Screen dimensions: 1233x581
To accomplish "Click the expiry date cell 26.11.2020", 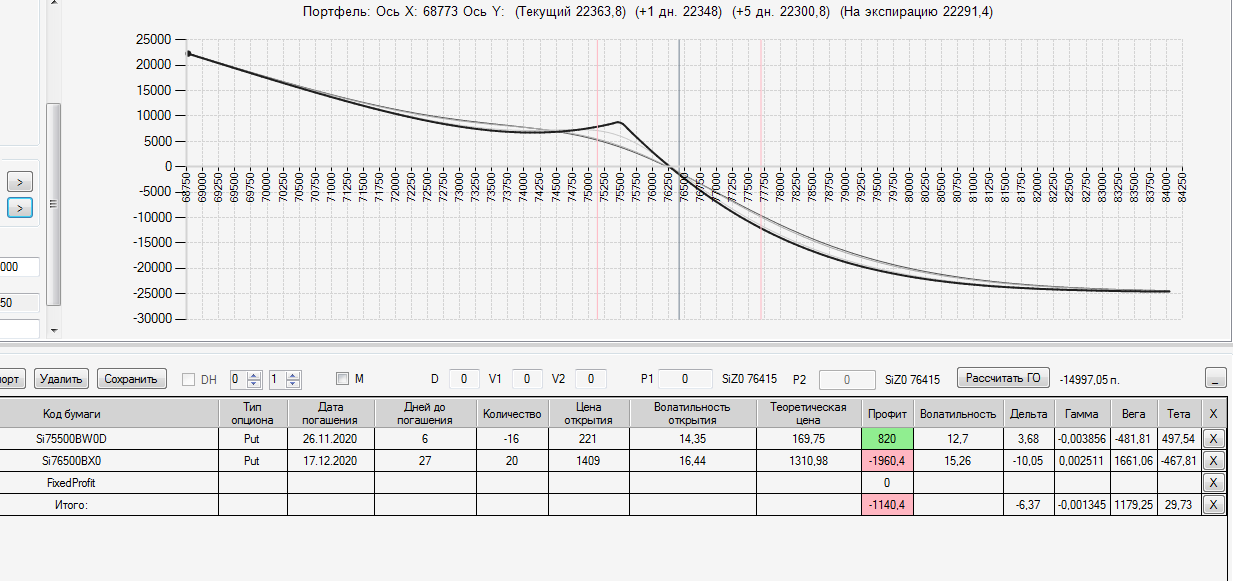I will coord(332,438).
